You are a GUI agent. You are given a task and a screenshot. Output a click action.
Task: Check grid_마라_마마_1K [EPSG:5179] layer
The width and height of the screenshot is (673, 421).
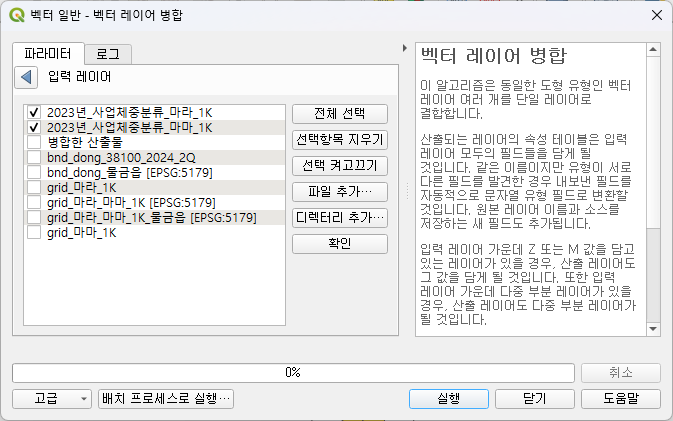(x=34, y=203)
